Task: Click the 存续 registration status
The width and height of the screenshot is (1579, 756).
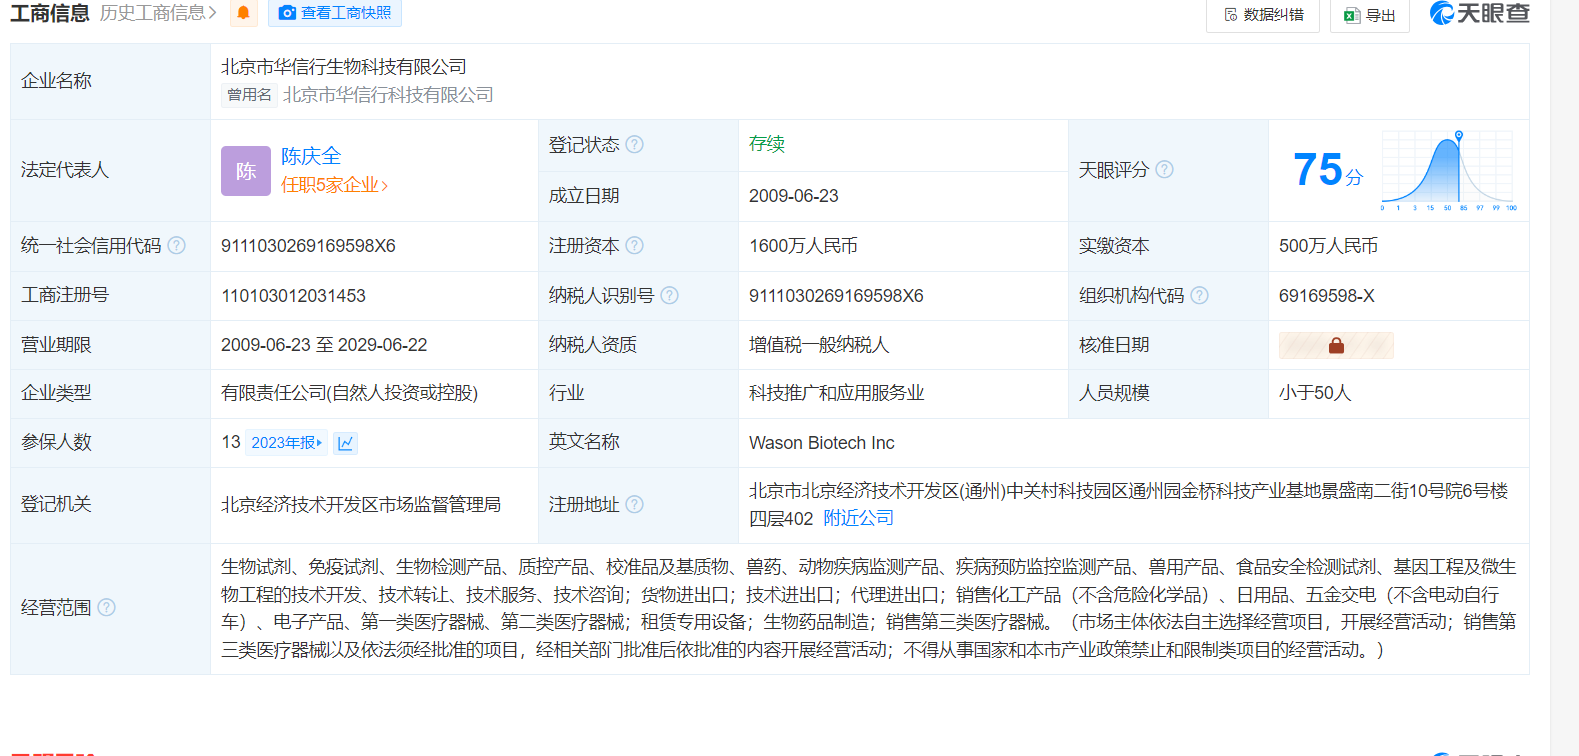Action: 767,144
